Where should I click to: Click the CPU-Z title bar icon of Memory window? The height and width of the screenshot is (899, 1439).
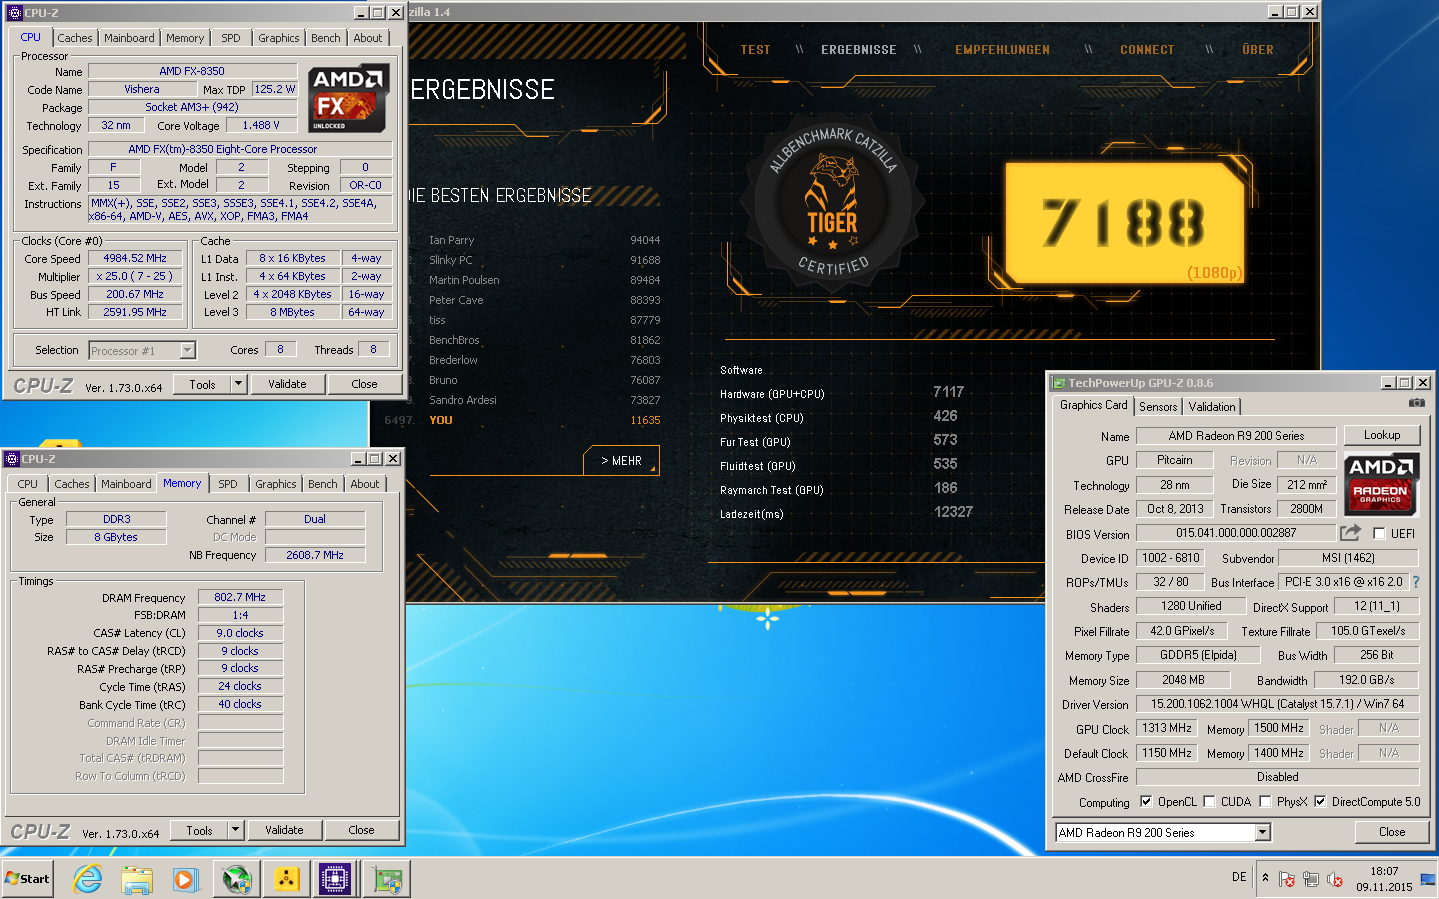click(x=12, y=459)
